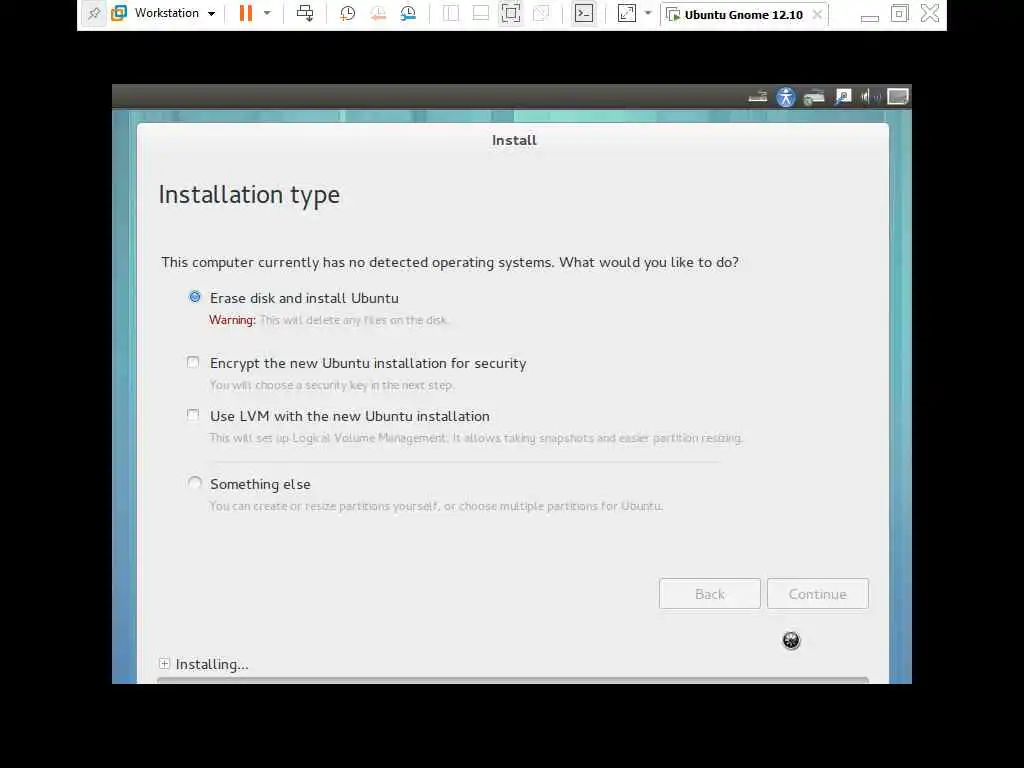Click the Unity mode icon
1024x768 pixels.
click(x=541, y=13)
